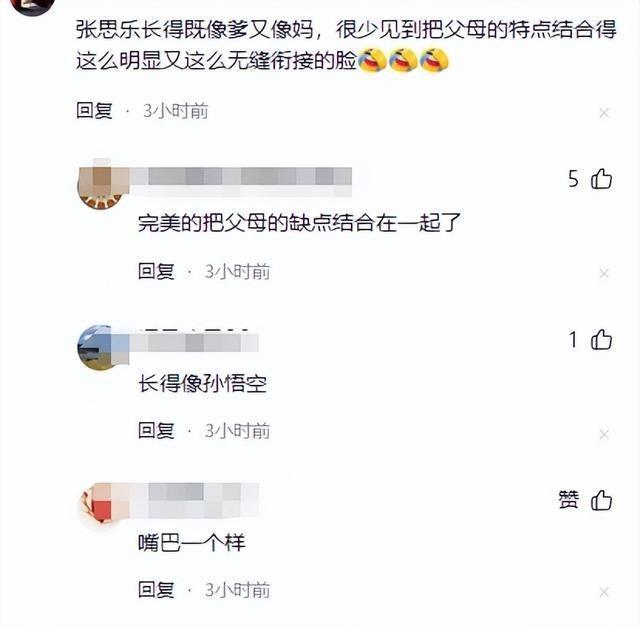This screenshot has width=640, height=628.
Task: Open the top commenter's dark avatar
Action: 33,6
